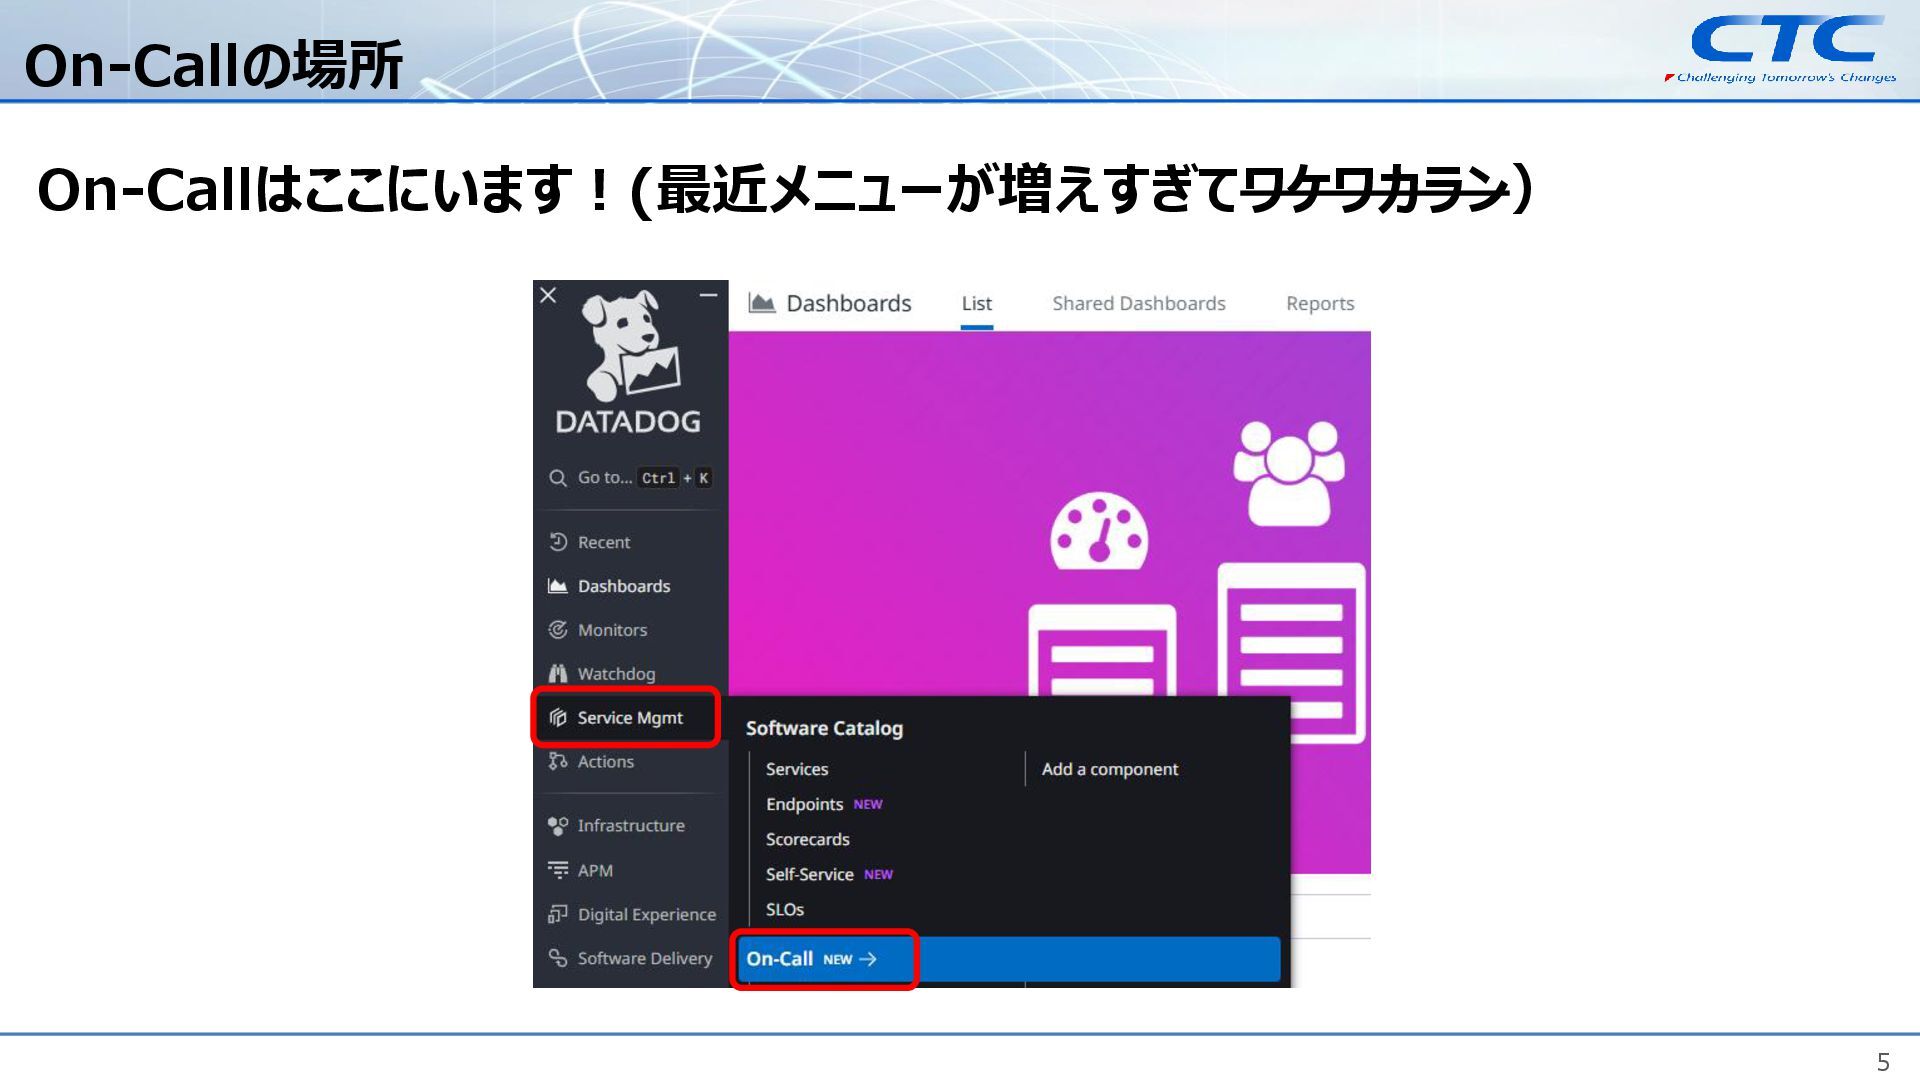The image size is (1920, 1080).
Task: Open APM in the sidebar
Action: pyautogui.click(x=595, y=870)
